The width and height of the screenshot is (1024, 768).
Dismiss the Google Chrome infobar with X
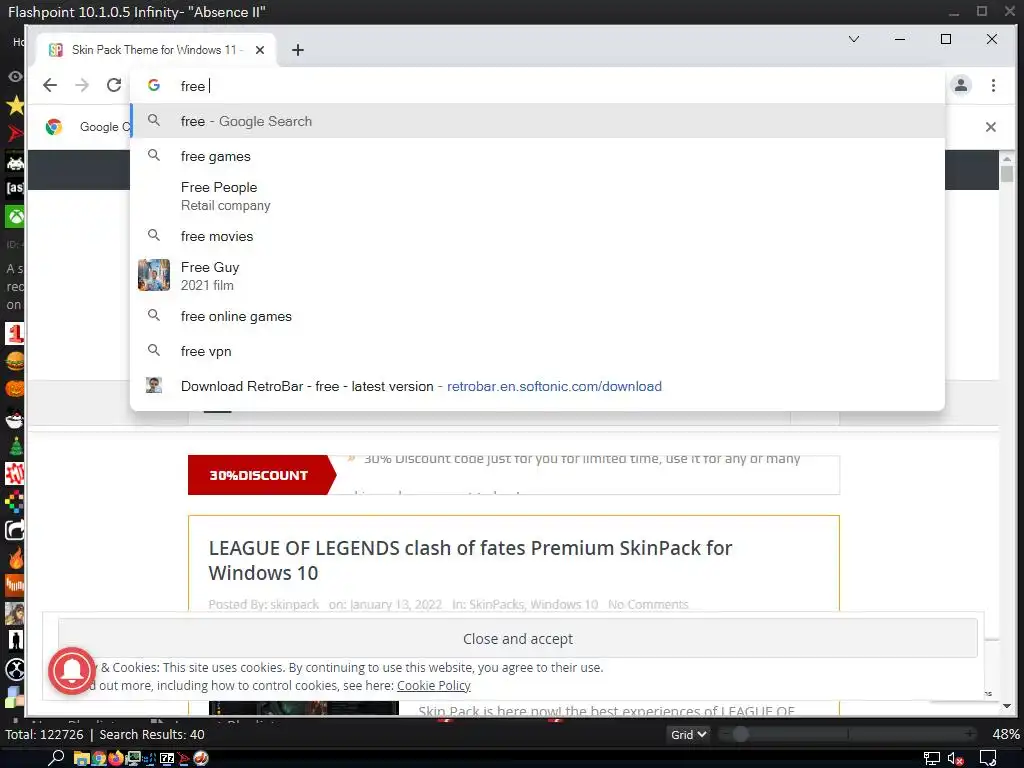point(991,127)
